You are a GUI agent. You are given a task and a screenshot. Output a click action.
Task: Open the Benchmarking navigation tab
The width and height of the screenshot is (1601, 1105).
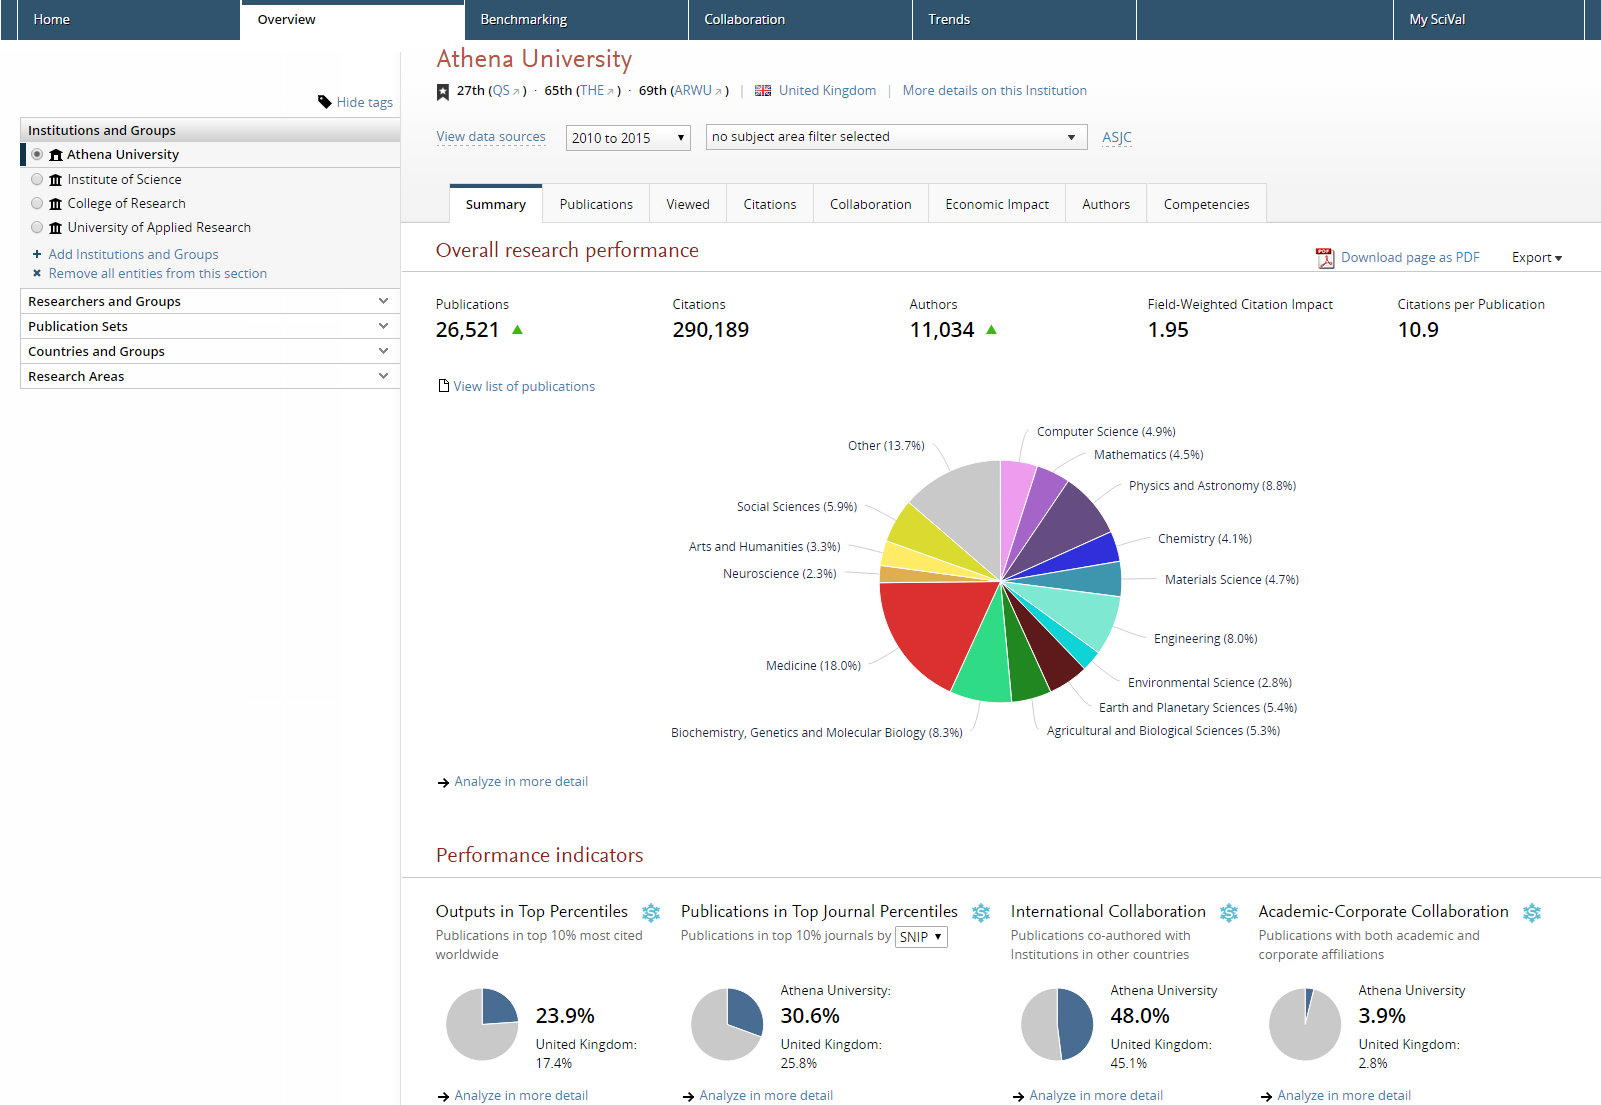click(576, 20)
